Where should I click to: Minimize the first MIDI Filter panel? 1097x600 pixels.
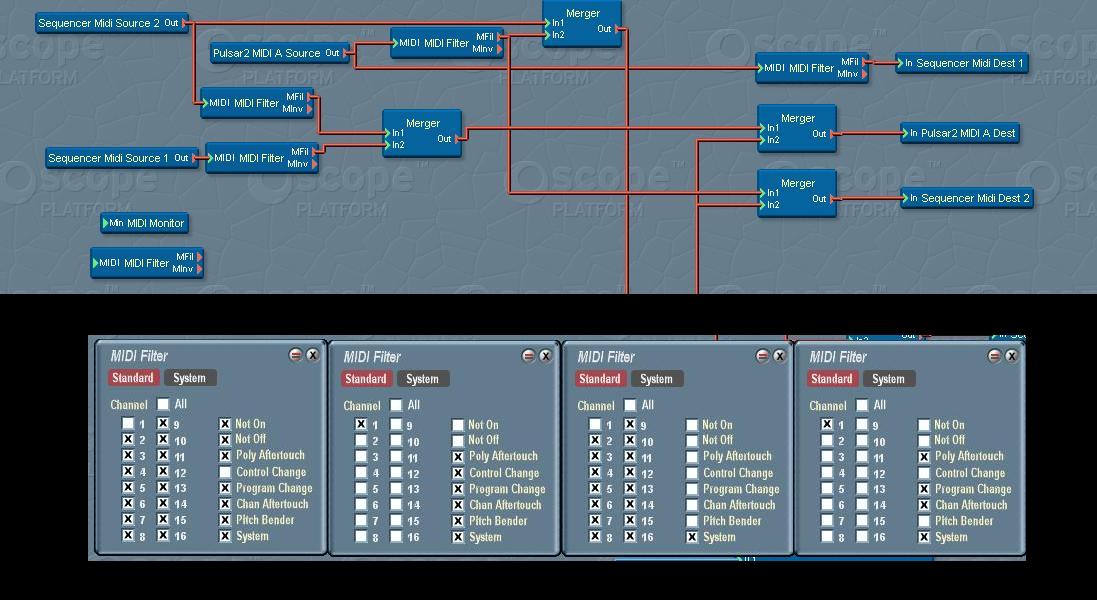295,355
